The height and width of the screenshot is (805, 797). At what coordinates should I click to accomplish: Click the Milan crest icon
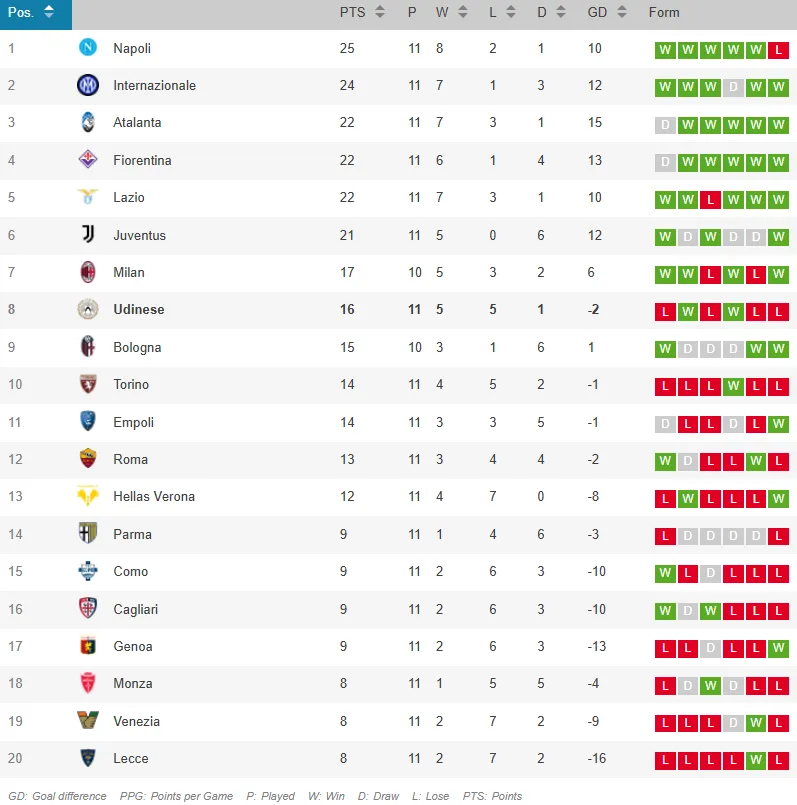click(88, 272)
